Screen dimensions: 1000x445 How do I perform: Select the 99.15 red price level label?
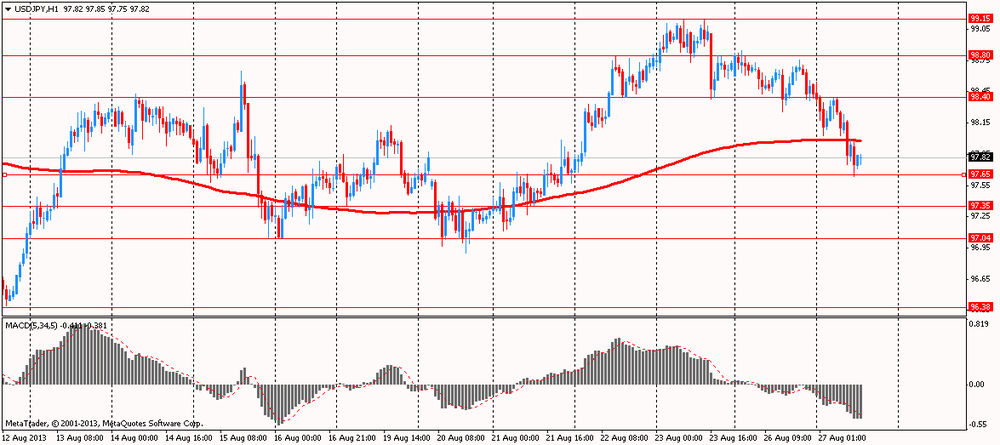(x=978, y=18)
